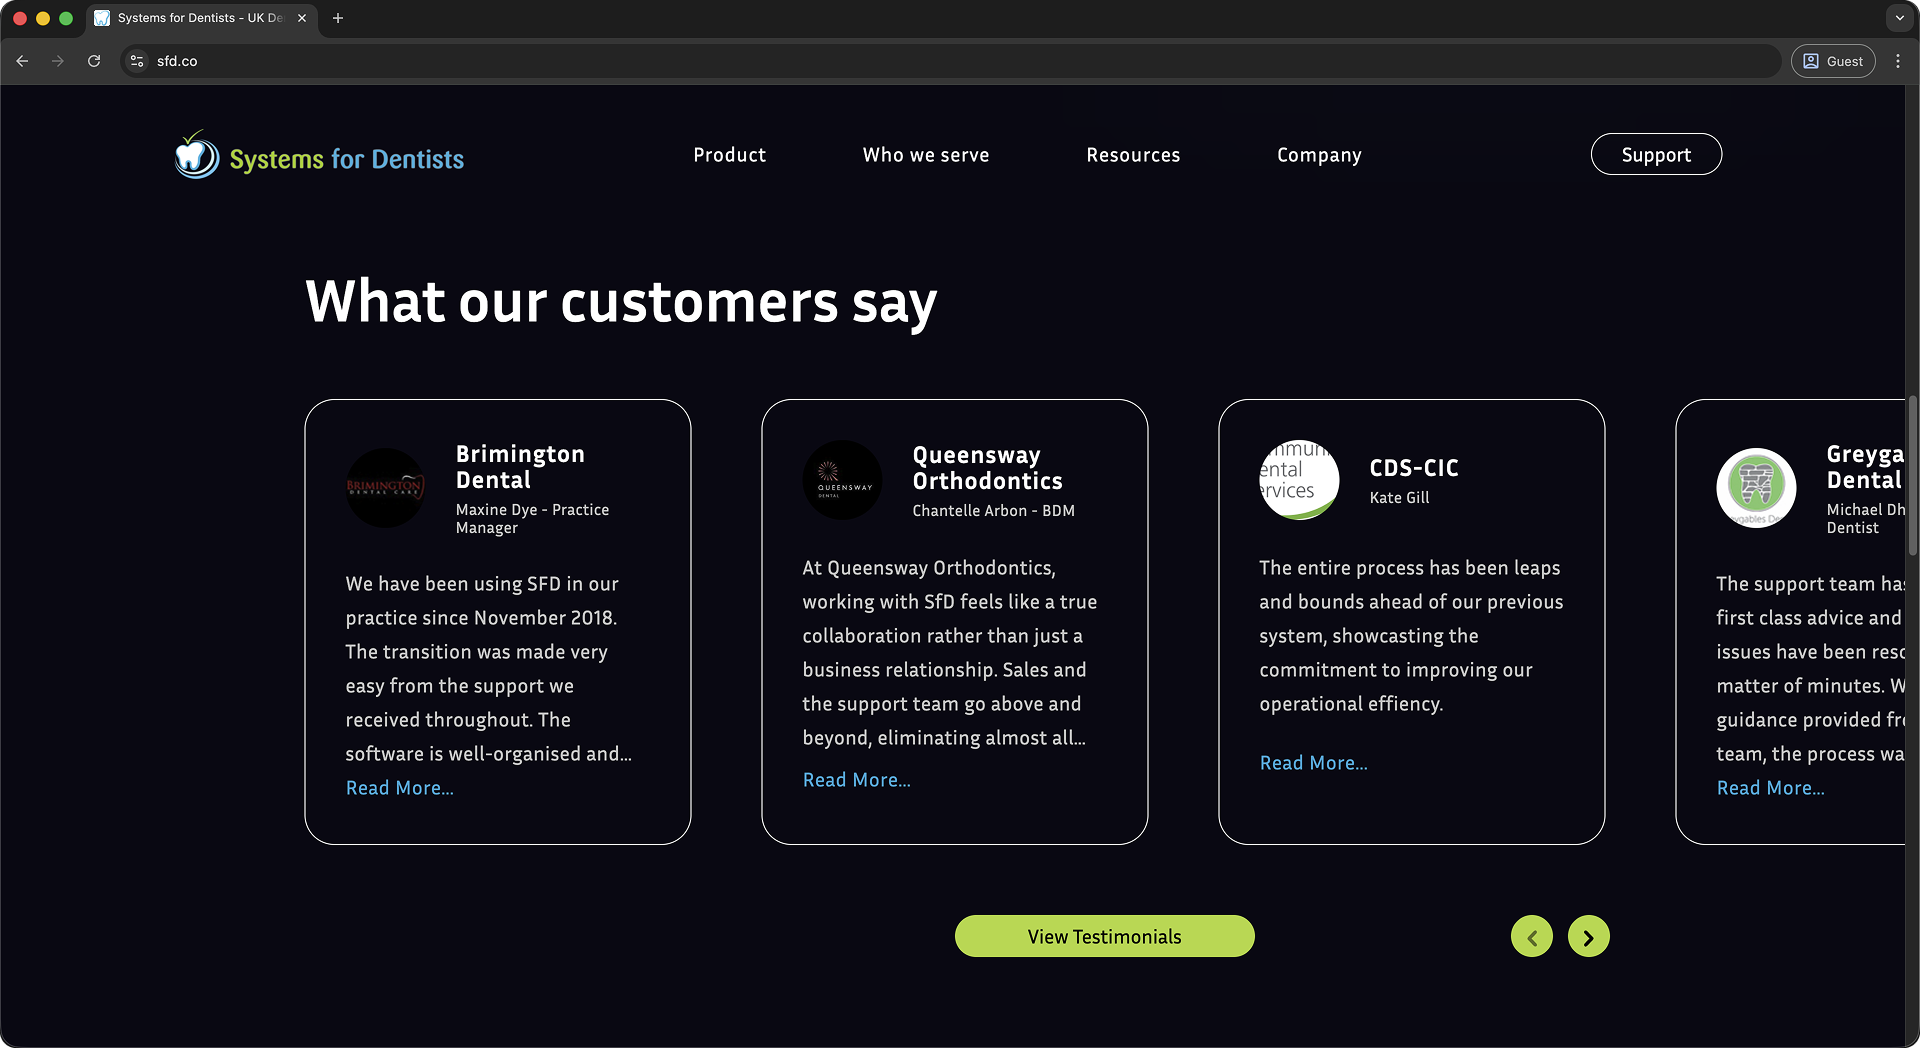Expand the Company navigation menu
Screen dimensions: 1920x1048
(x=1319, y=155)
